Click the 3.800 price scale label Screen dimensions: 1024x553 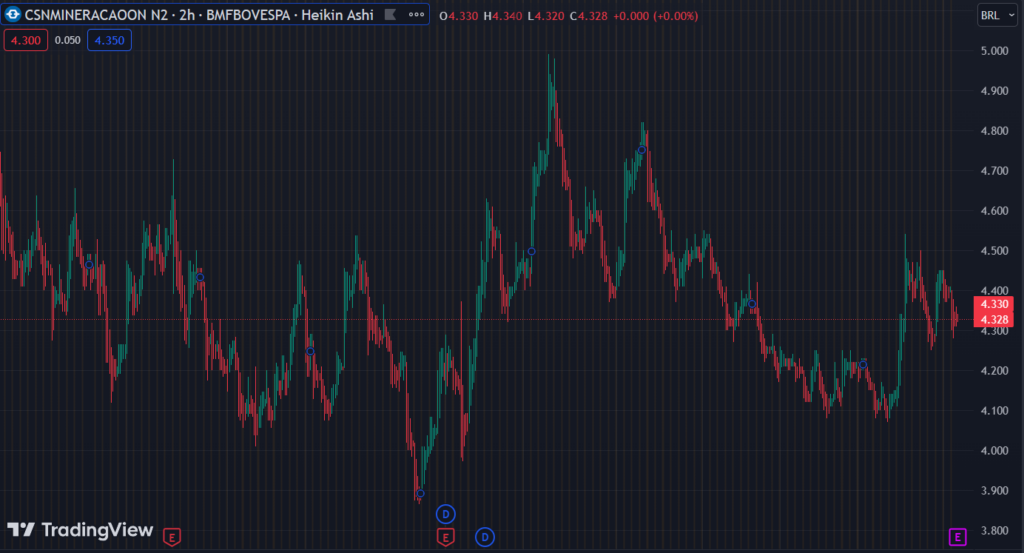(x=995, y=531)
